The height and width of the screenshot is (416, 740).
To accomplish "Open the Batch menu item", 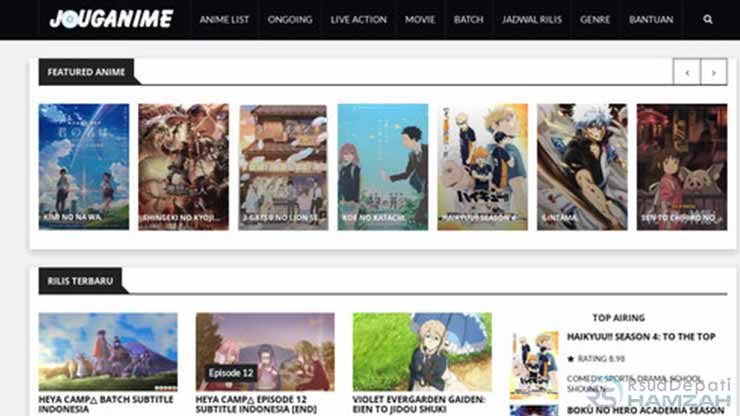I will (x=469, y=19).
